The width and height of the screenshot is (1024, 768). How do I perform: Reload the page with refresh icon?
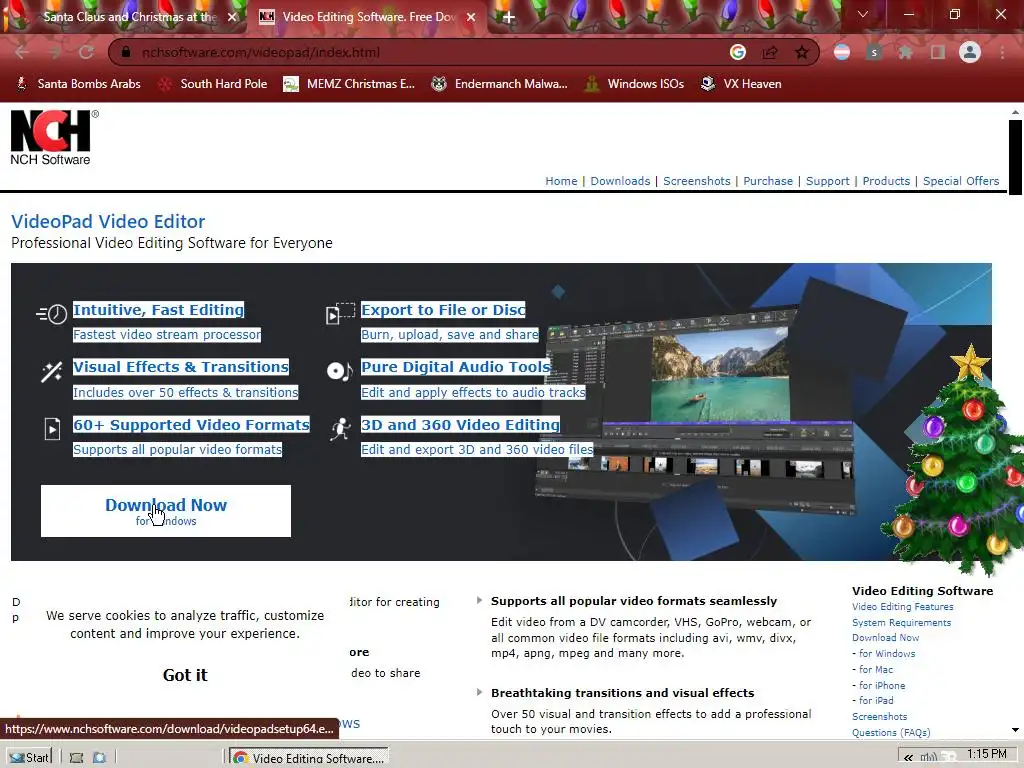coord(86,52)
